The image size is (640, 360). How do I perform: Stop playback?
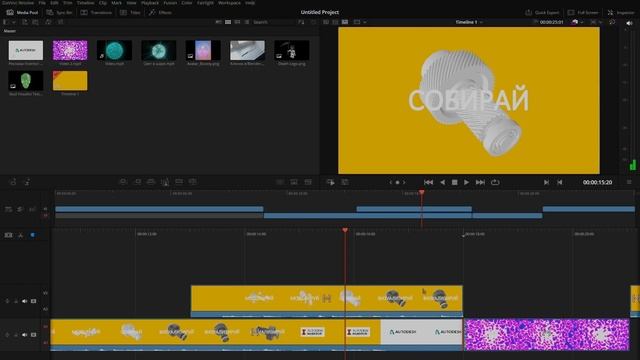[454, 182]
